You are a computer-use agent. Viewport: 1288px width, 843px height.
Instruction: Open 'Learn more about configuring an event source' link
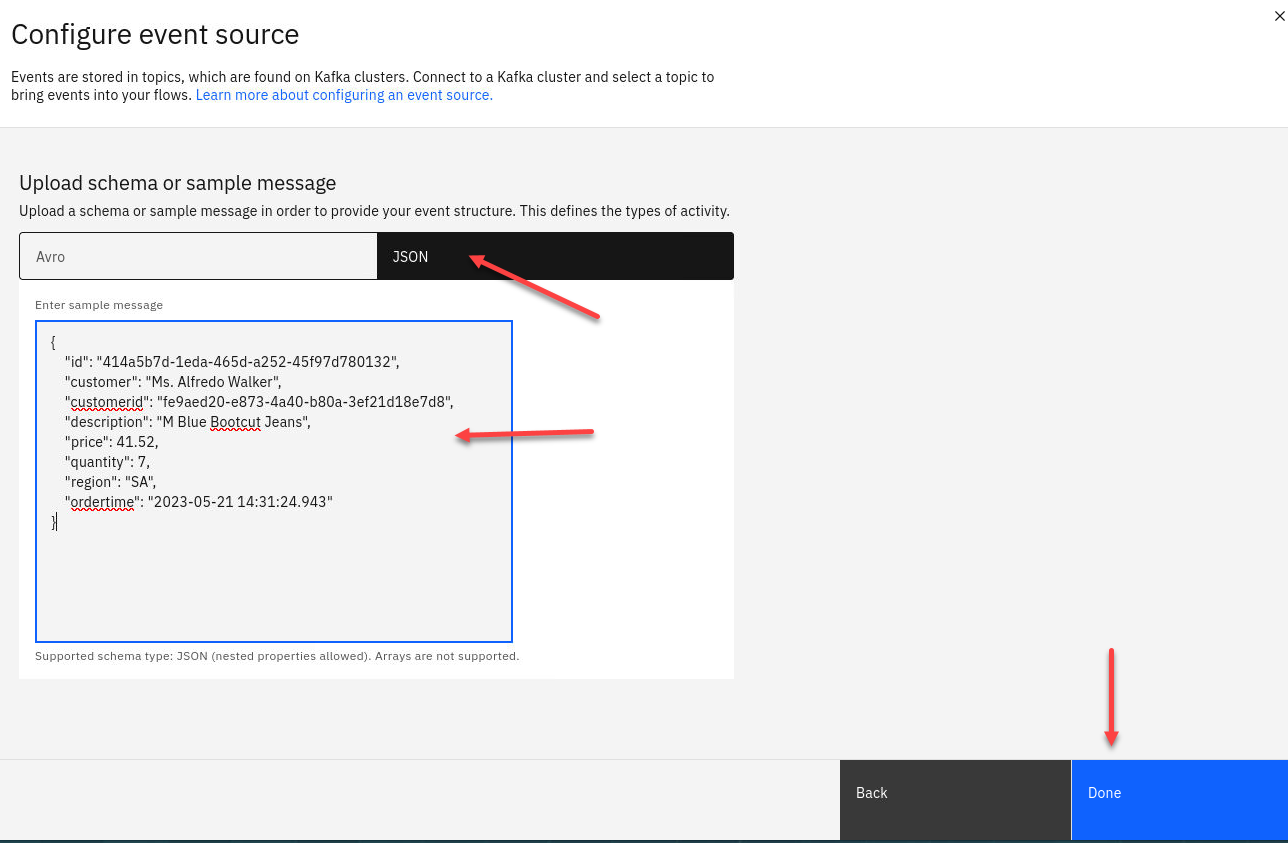344,95
